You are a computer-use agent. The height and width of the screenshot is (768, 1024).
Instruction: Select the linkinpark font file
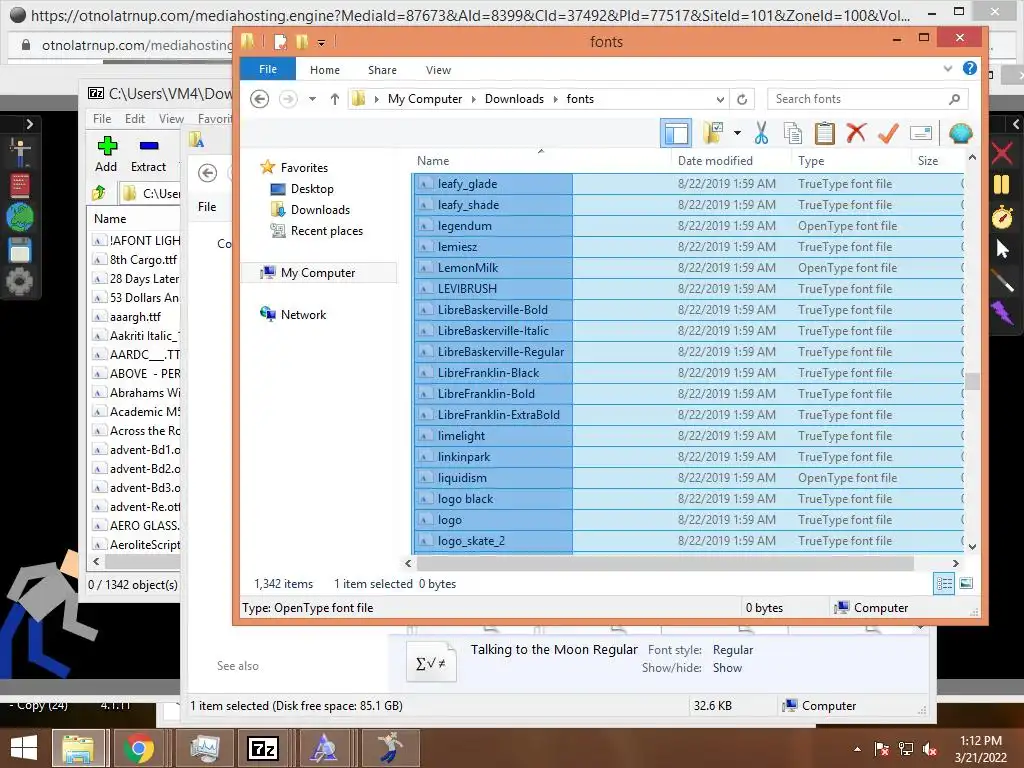[x=464, y=457]
